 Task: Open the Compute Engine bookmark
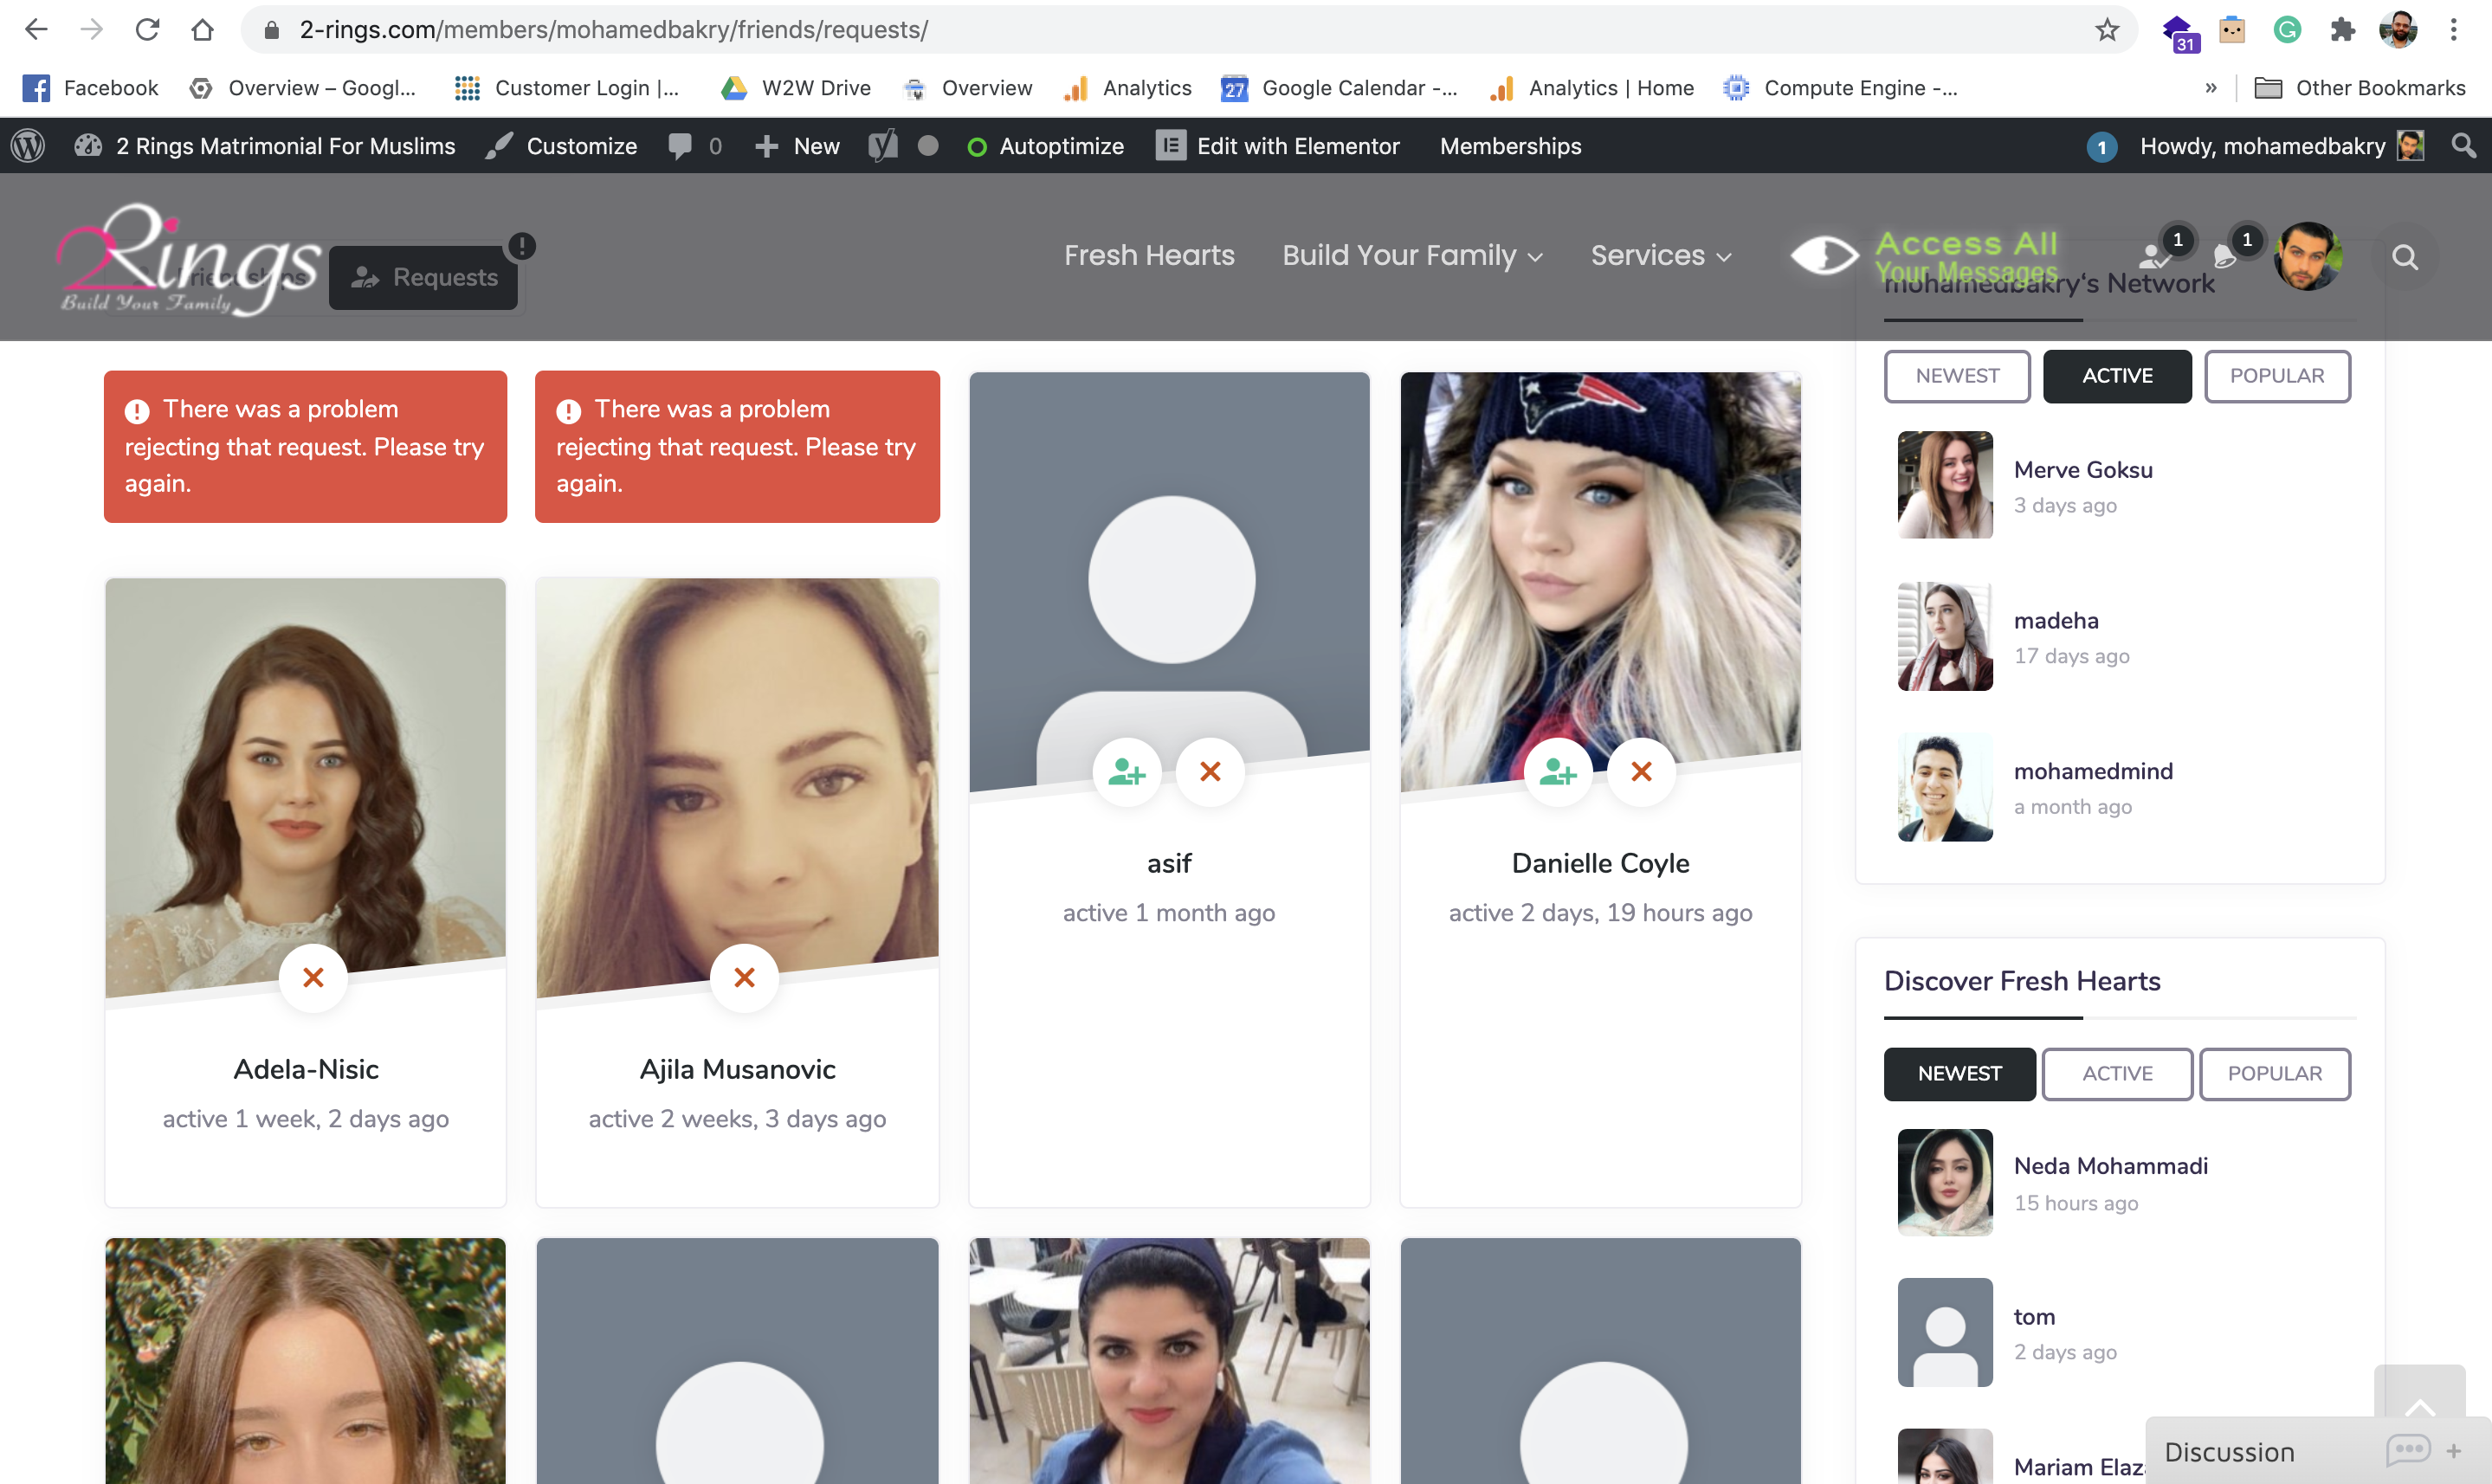click(1840, 88)
